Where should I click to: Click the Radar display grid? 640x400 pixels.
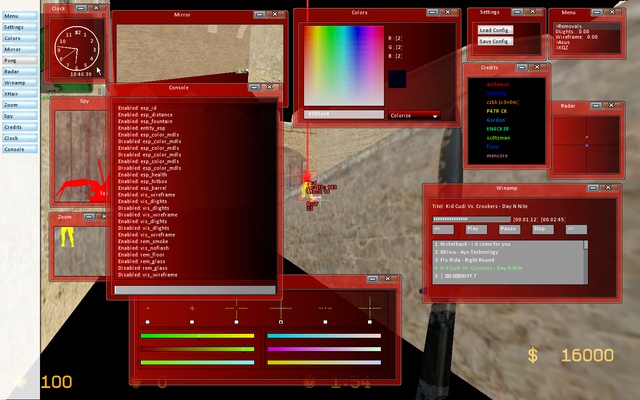coord(586,145)
